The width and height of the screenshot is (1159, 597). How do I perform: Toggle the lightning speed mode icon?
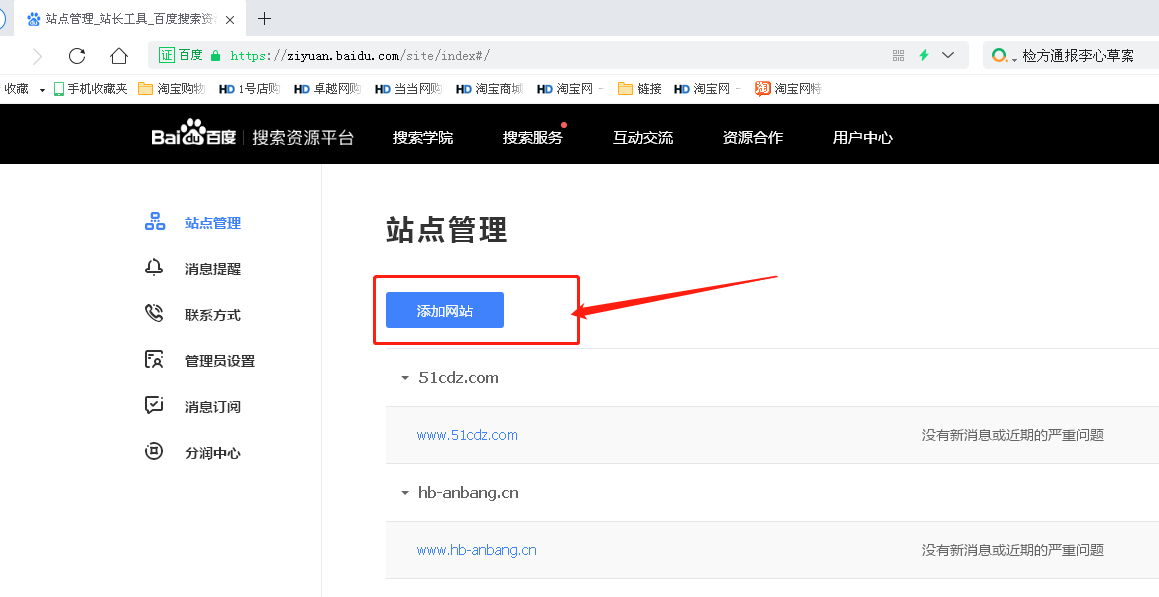tap(923, 55)
